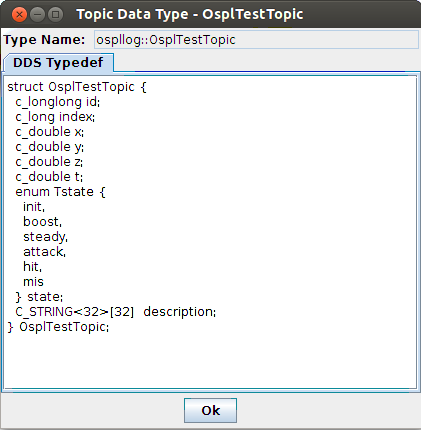Click the closing line '} OsplTestTopic;'
This screenshot has width=421, height=430.
point(58,327)
